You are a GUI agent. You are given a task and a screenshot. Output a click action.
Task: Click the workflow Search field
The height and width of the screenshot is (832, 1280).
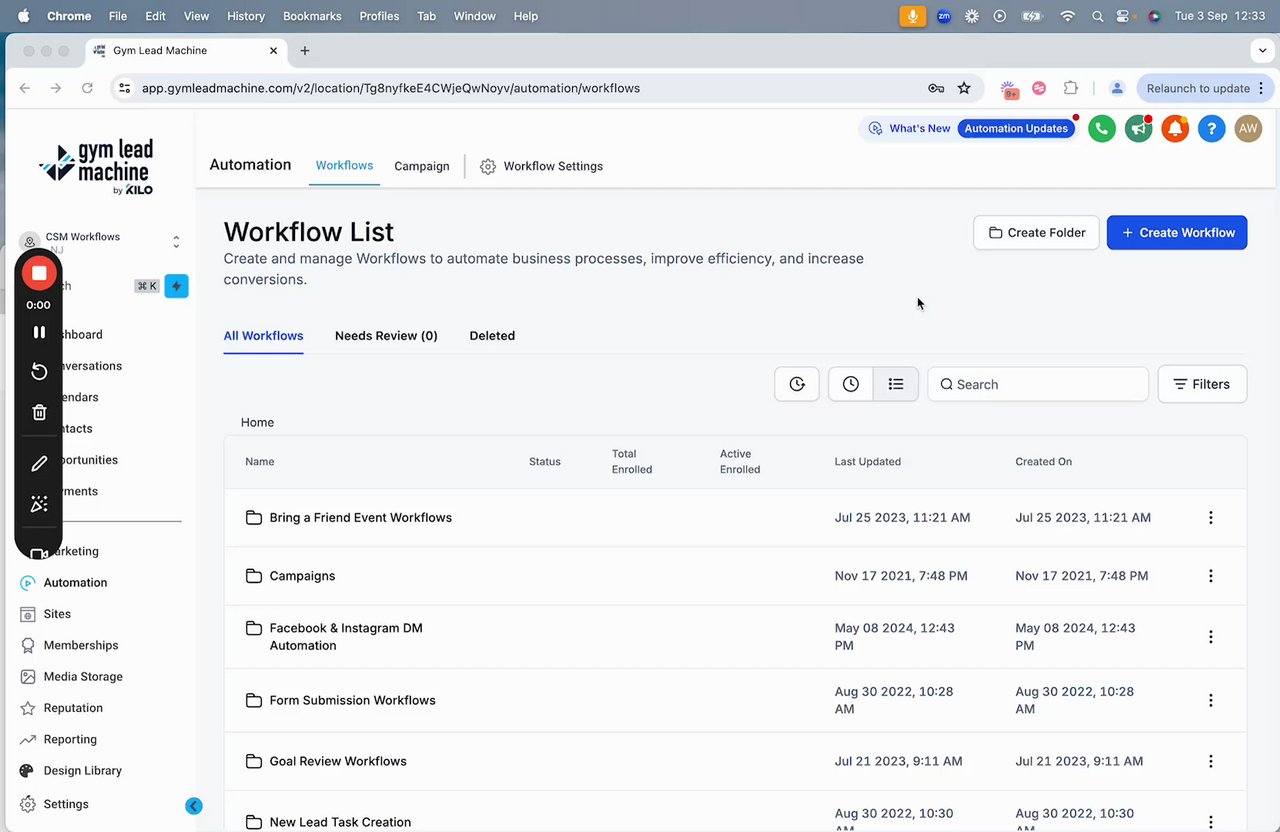pos(1038,384)
